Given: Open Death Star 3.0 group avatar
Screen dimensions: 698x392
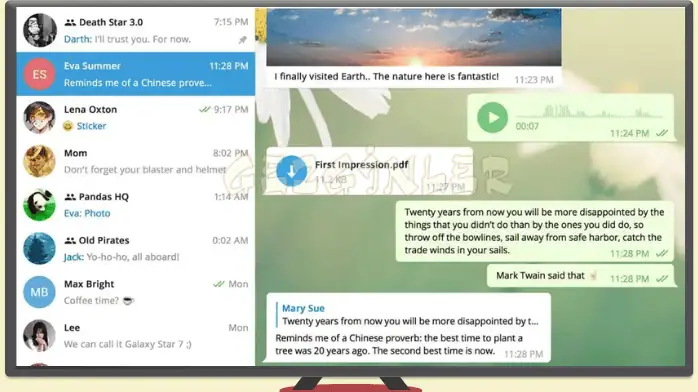Looking at the screenshot, I should coord(40,30).
